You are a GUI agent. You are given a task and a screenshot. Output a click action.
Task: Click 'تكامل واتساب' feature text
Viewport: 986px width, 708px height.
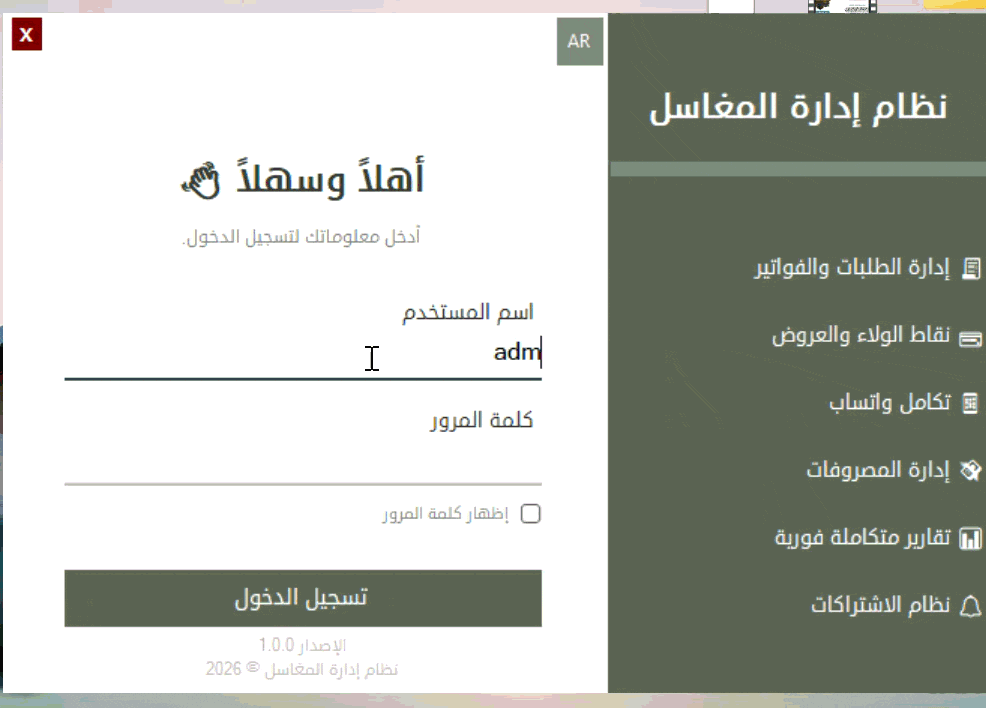890,402
